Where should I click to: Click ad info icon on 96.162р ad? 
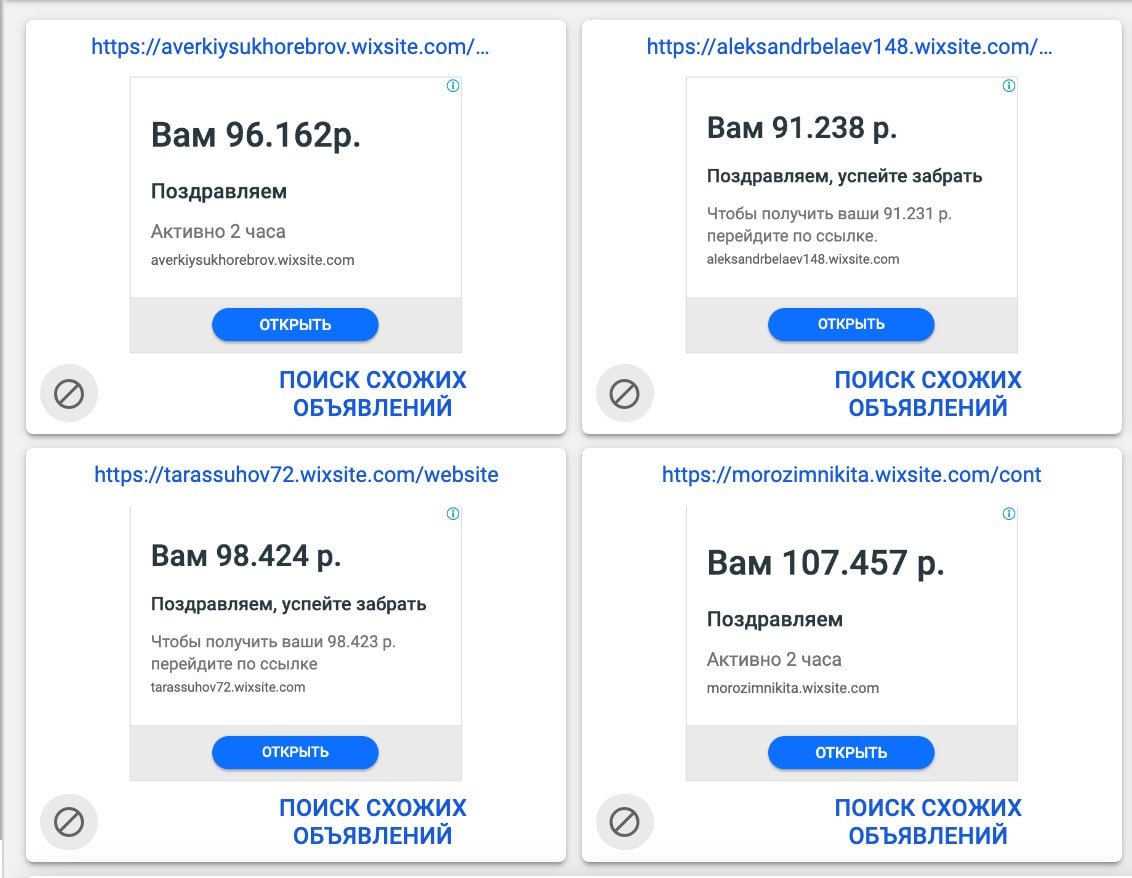pos(453,86)
